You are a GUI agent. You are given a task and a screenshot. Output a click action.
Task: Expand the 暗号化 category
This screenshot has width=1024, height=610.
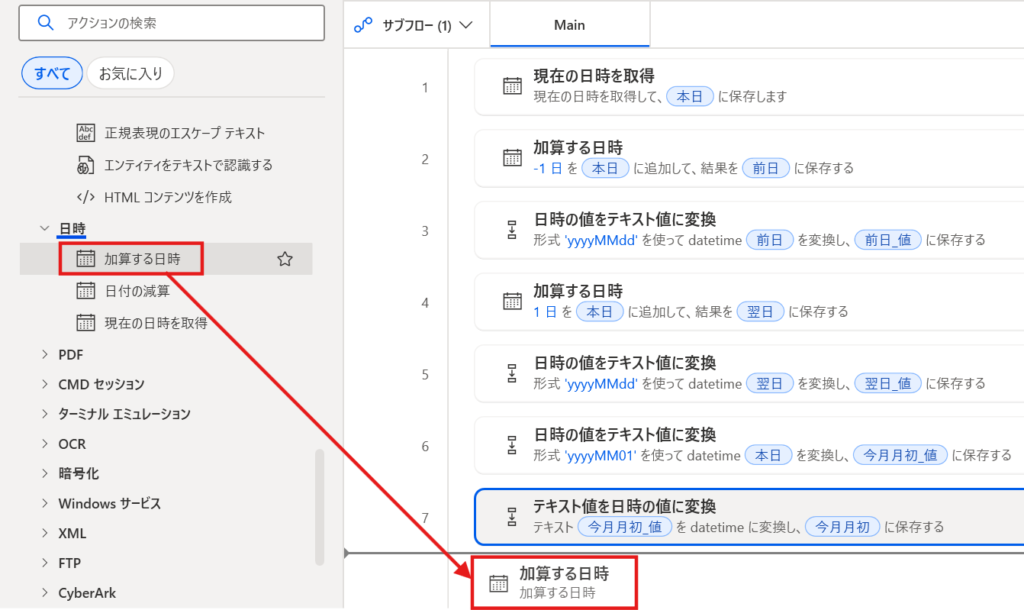[x=44, y=474]
